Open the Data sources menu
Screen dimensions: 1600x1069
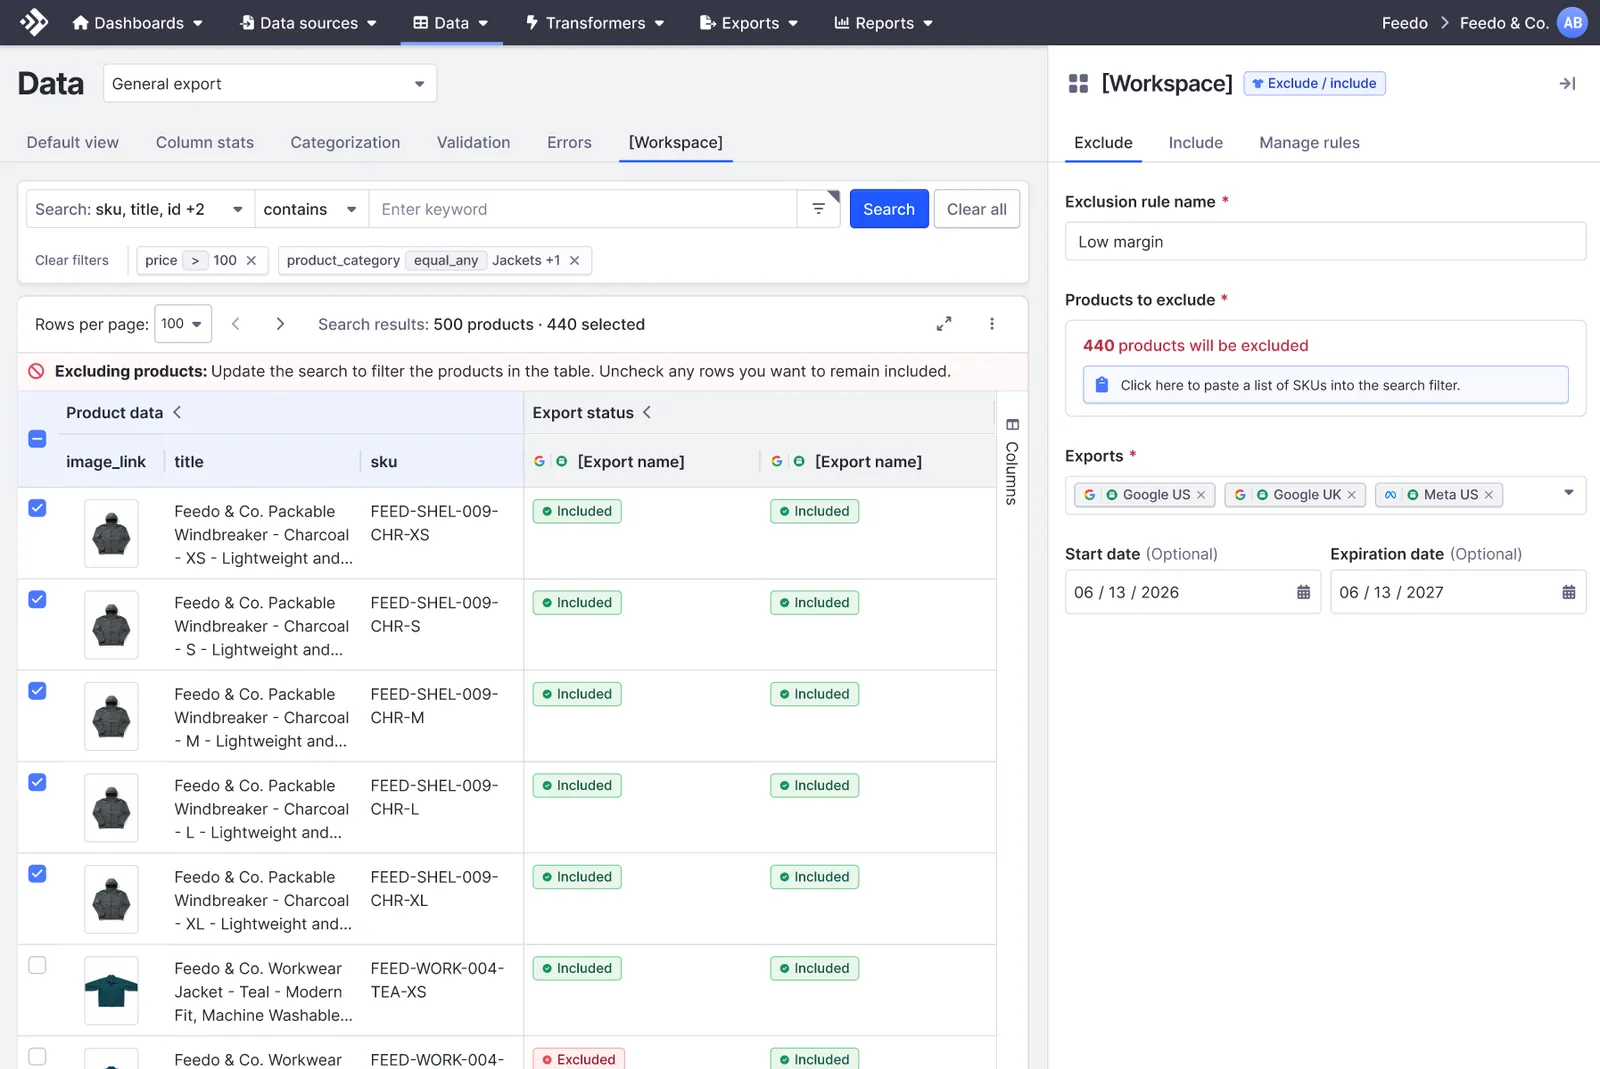point(309,22)
